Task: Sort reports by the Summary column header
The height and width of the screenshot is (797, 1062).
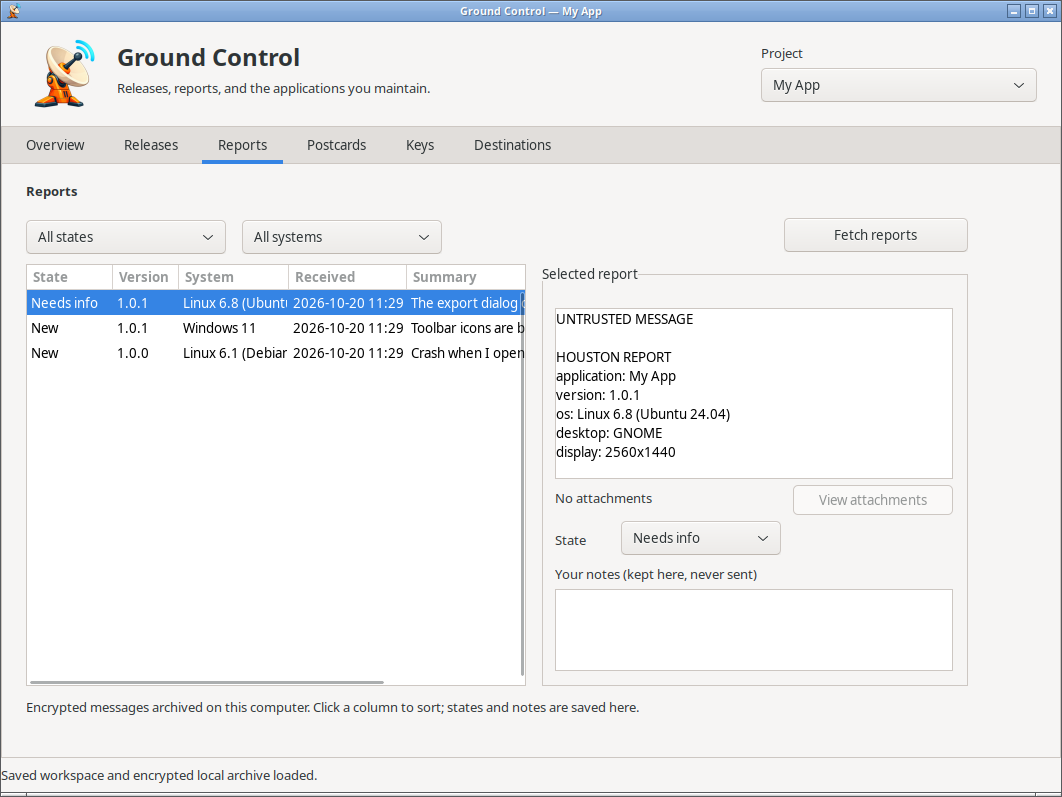Action: coord(465,277)
